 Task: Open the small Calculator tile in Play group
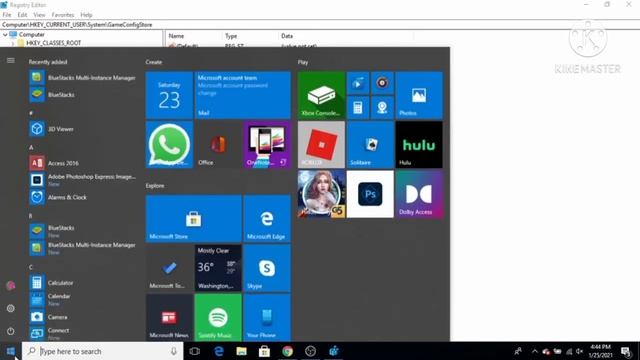pyautogui.click(x=358, y=108)
